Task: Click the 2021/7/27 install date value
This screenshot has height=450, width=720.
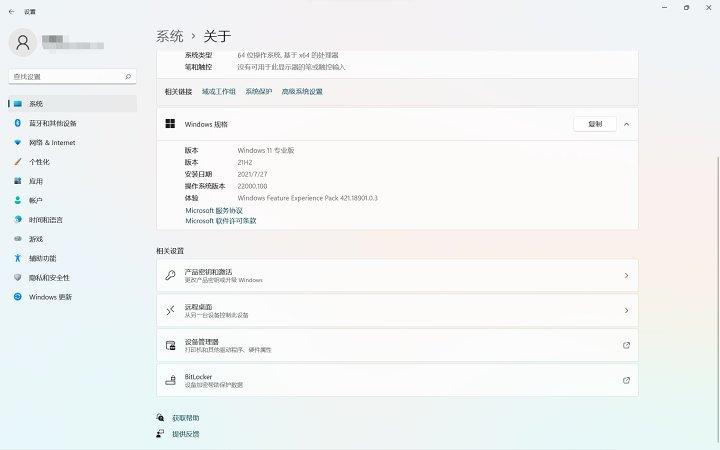Action: tap(252, 174)
